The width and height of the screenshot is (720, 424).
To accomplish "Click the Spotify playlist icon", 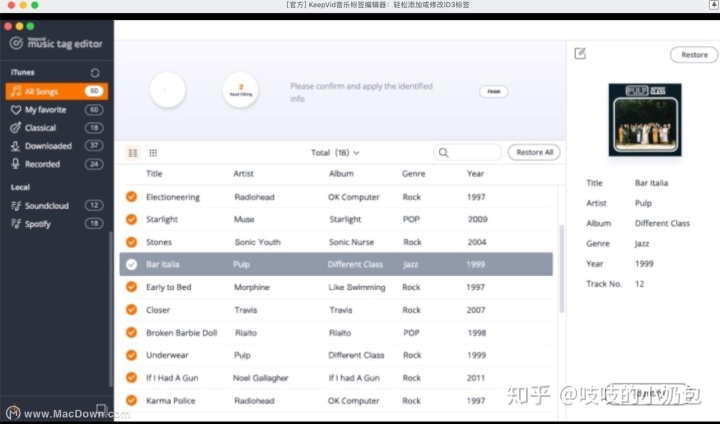I will click(x=16, y=224).
